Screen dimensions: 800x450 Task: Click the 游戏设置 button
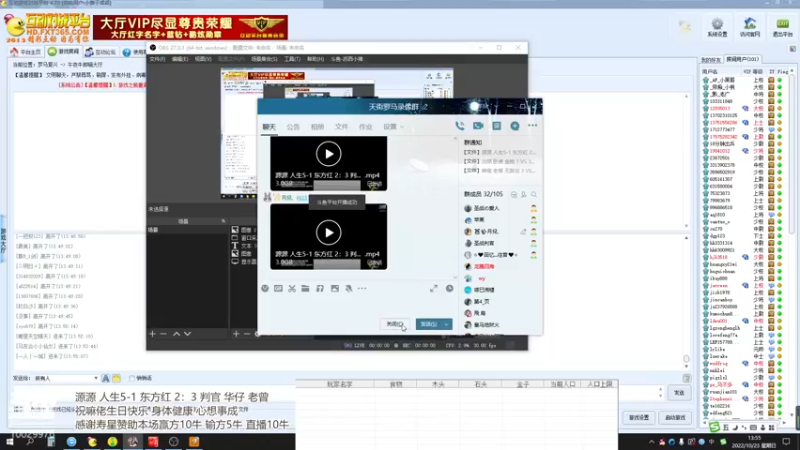point(639,417)
